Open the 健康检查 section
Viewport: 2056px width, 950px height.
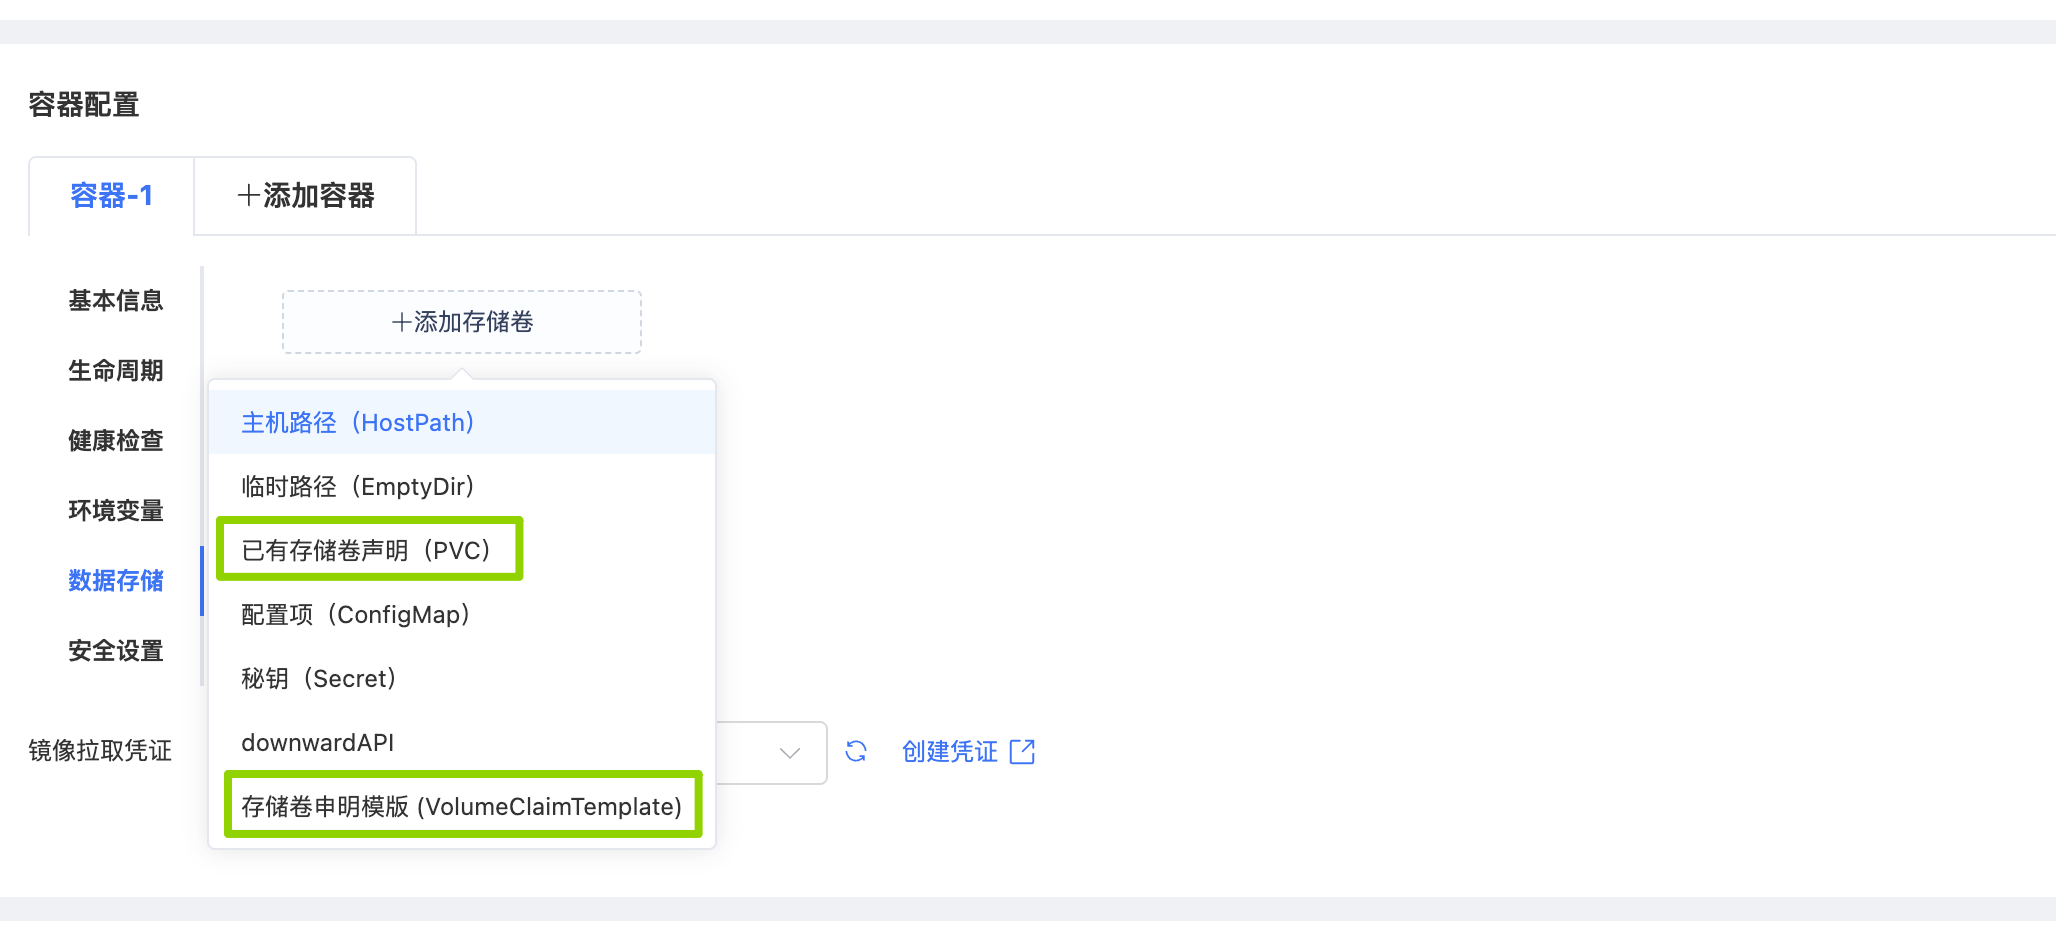click(x=115, y=441)
